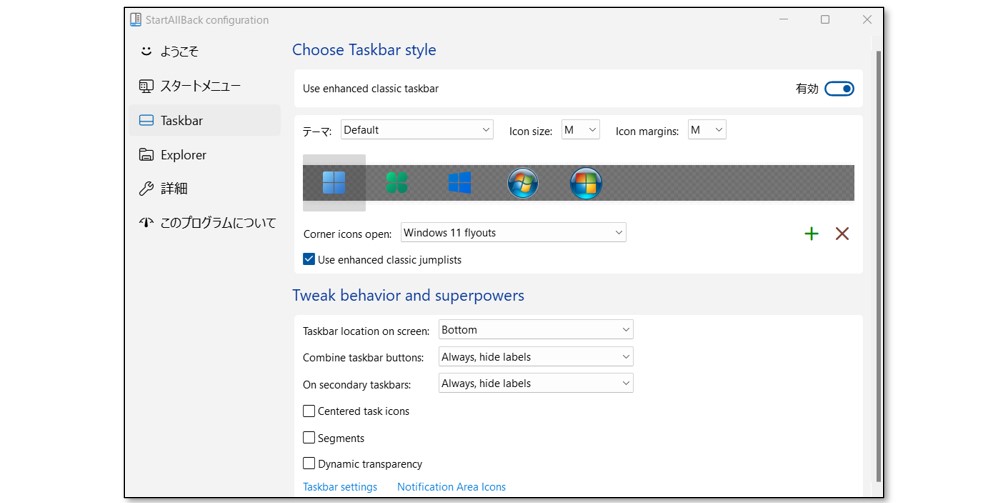
Task: Click the Taskbar location on screen label
Action: click(x=366, y=331)
